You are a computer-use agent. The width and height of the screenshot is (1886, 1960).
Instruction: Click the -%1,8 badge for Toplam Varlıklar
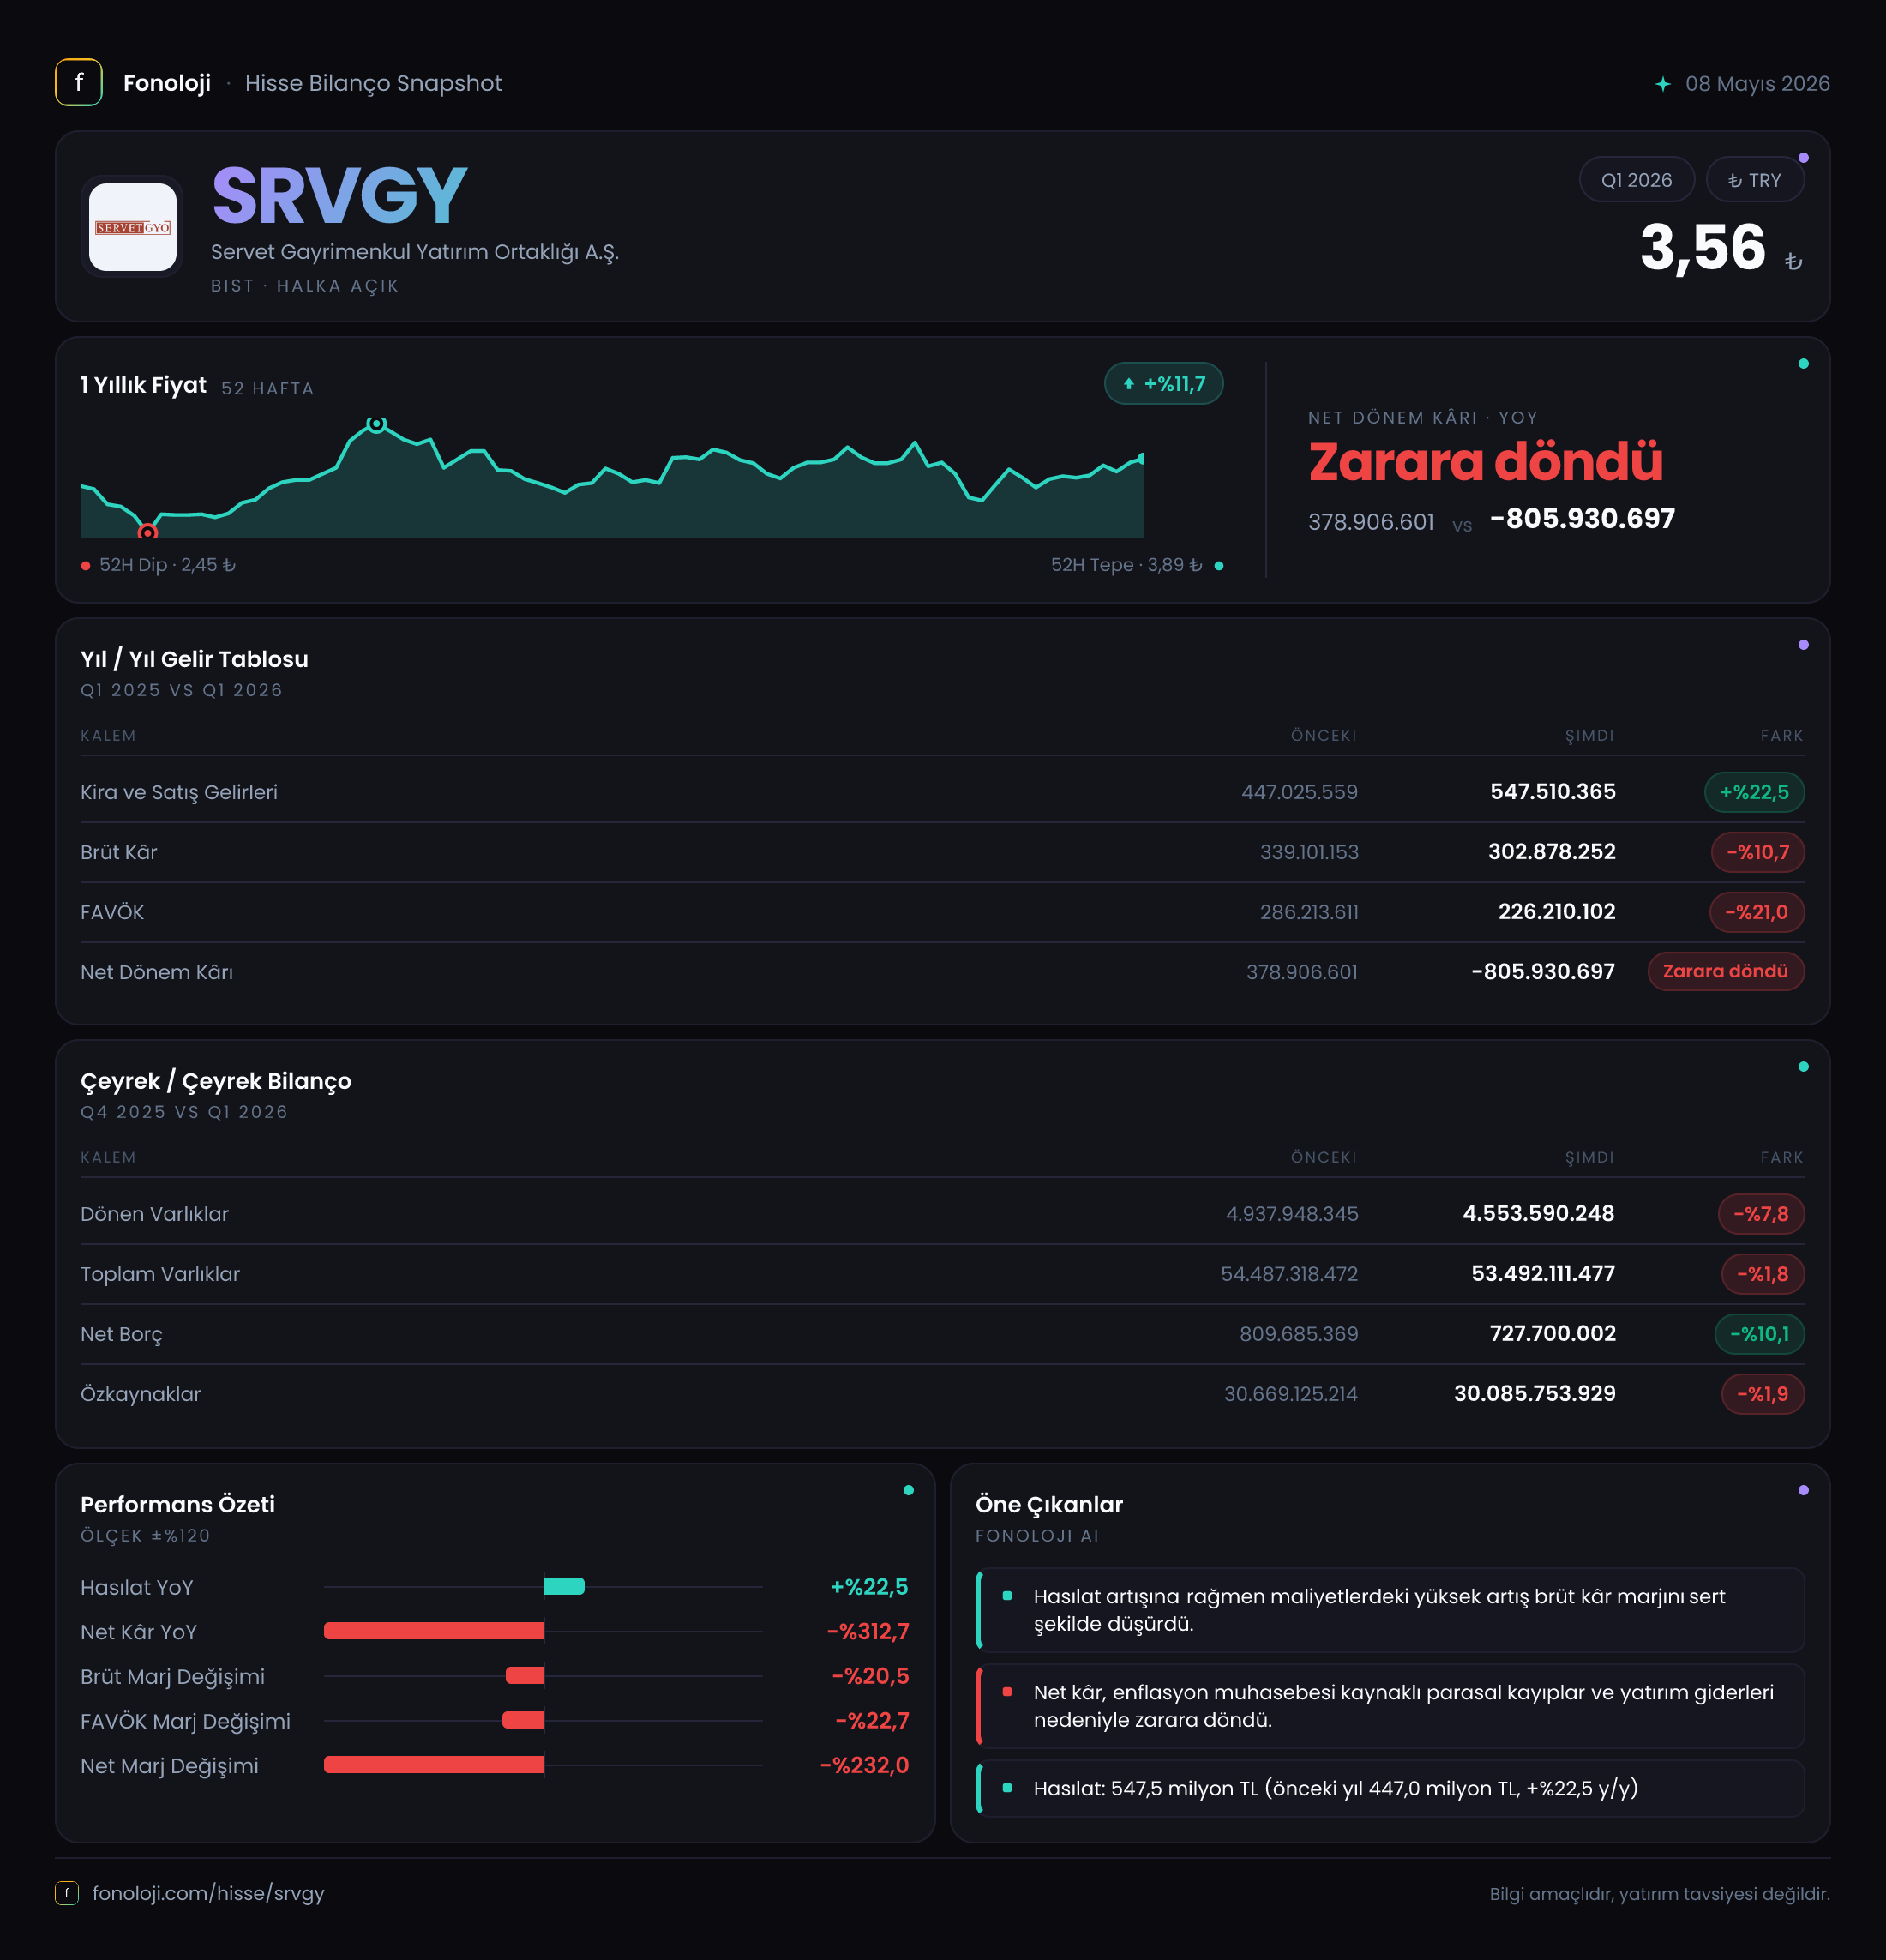(x=1762, y=1274)
